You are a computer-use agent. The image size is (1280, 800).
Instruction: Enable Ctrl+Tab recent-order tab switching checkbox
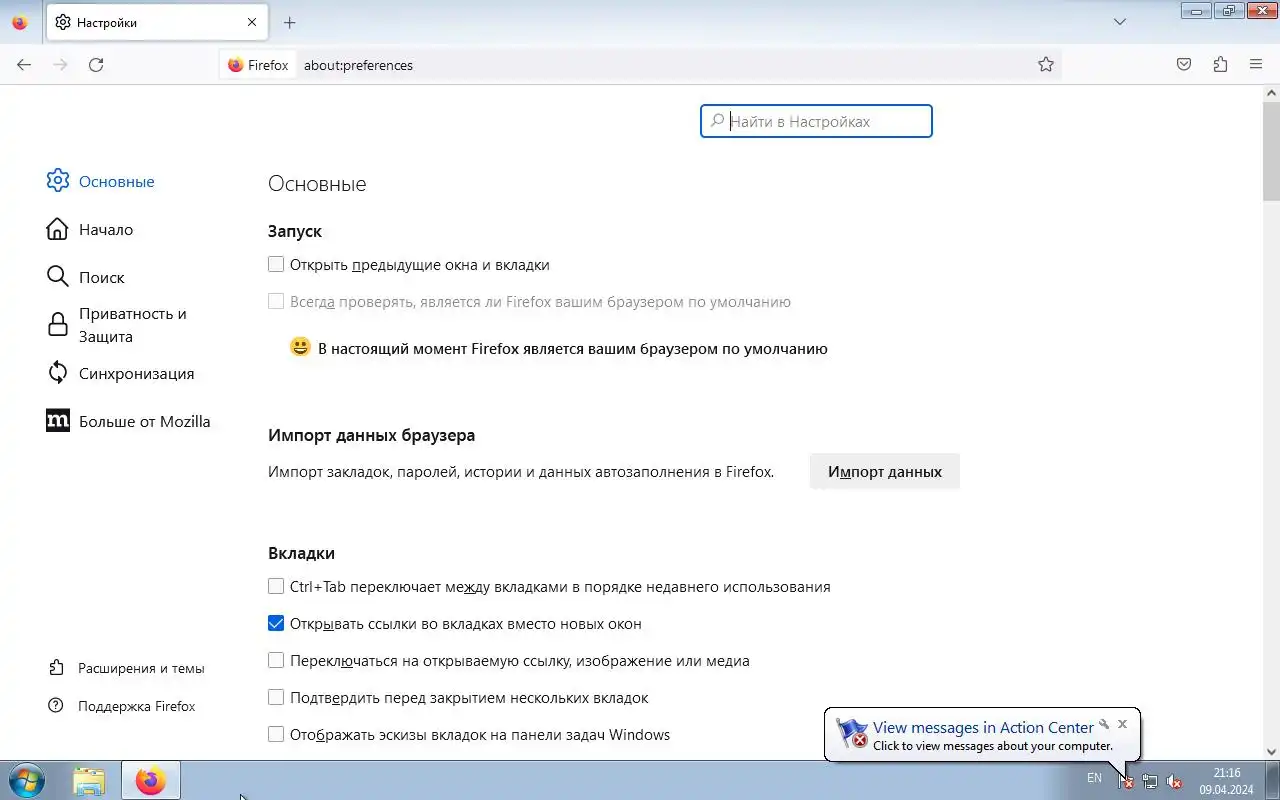[276, 587]
